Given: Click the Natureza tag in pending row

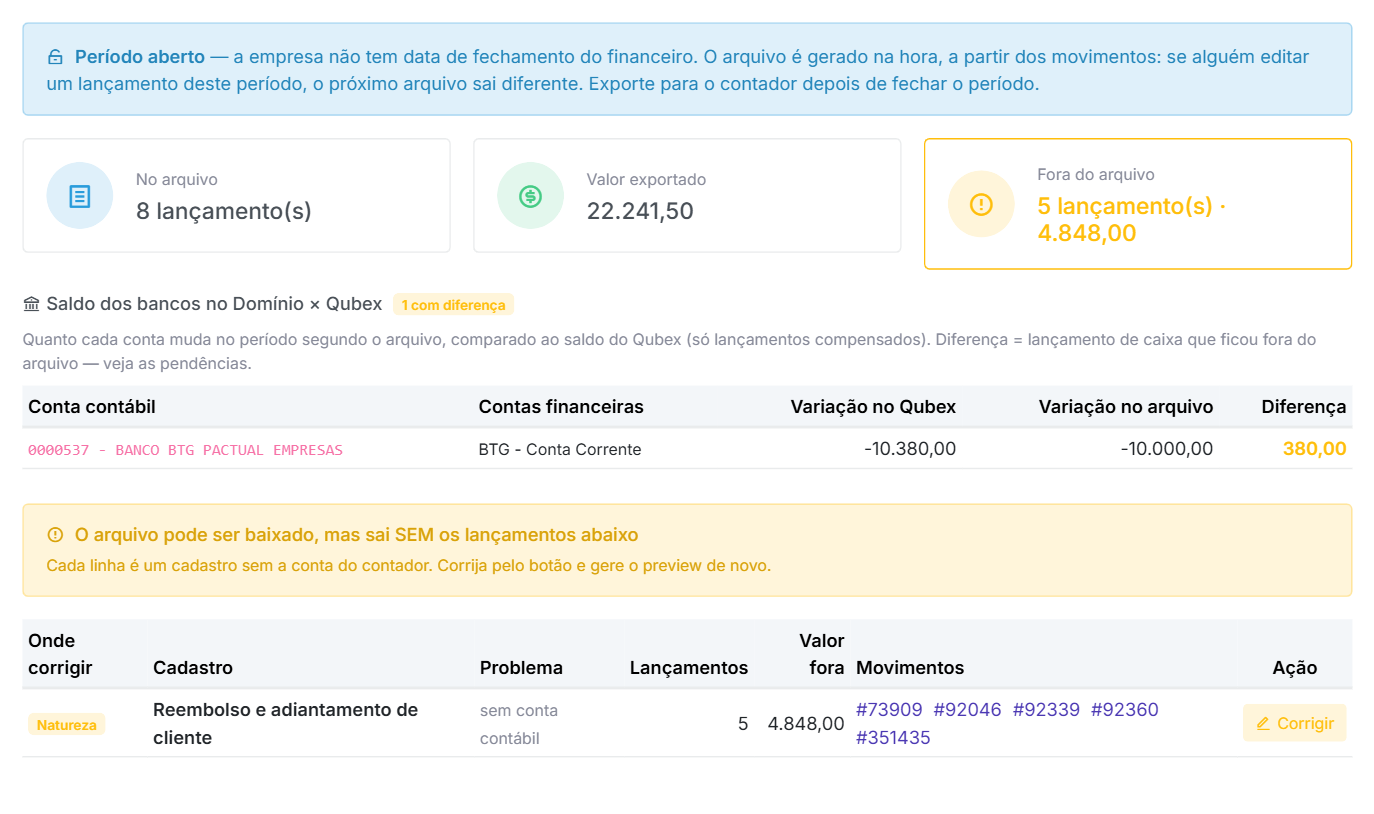Looking at the screenshot, I should pyautogui.click(x=66, y=725).
